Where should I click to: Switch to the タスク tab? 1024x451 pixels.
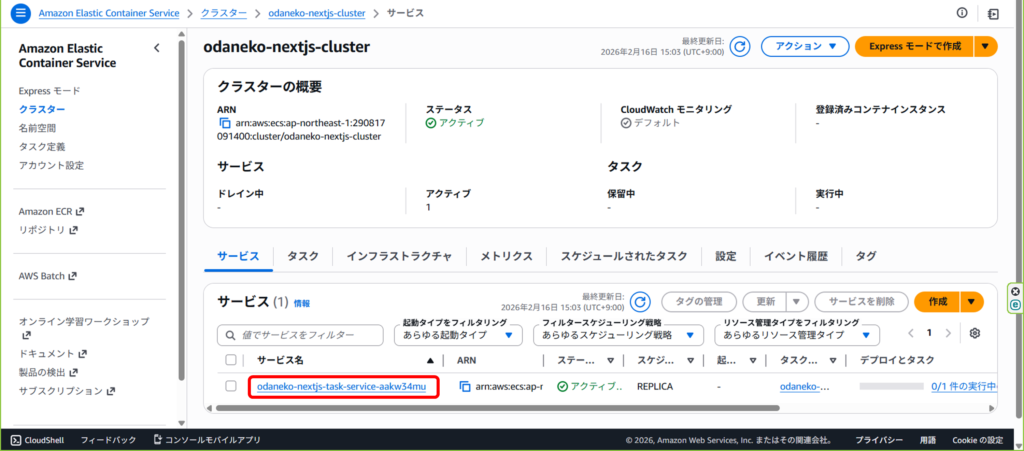[303, 256]
